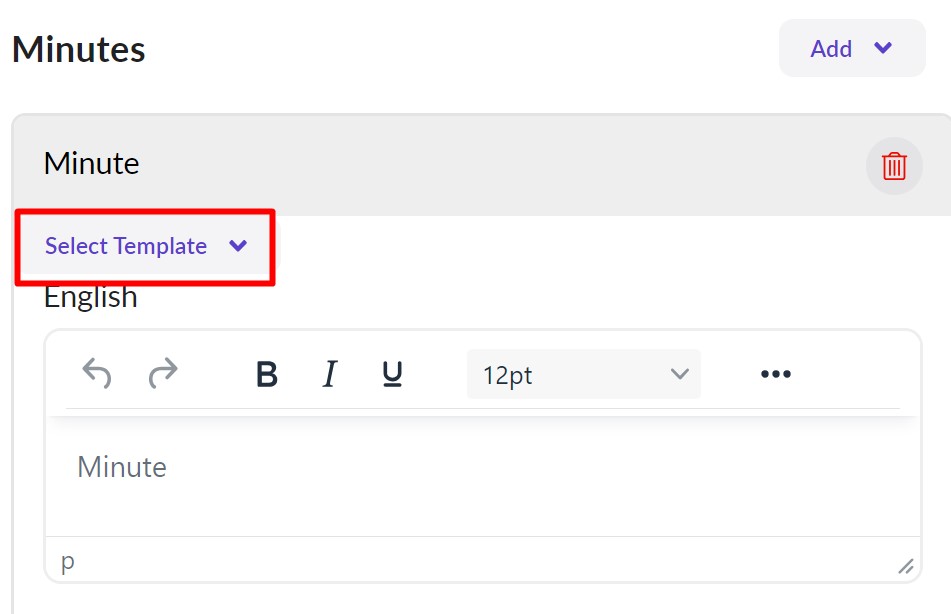Click the redo arrow icon

(163, 374)
